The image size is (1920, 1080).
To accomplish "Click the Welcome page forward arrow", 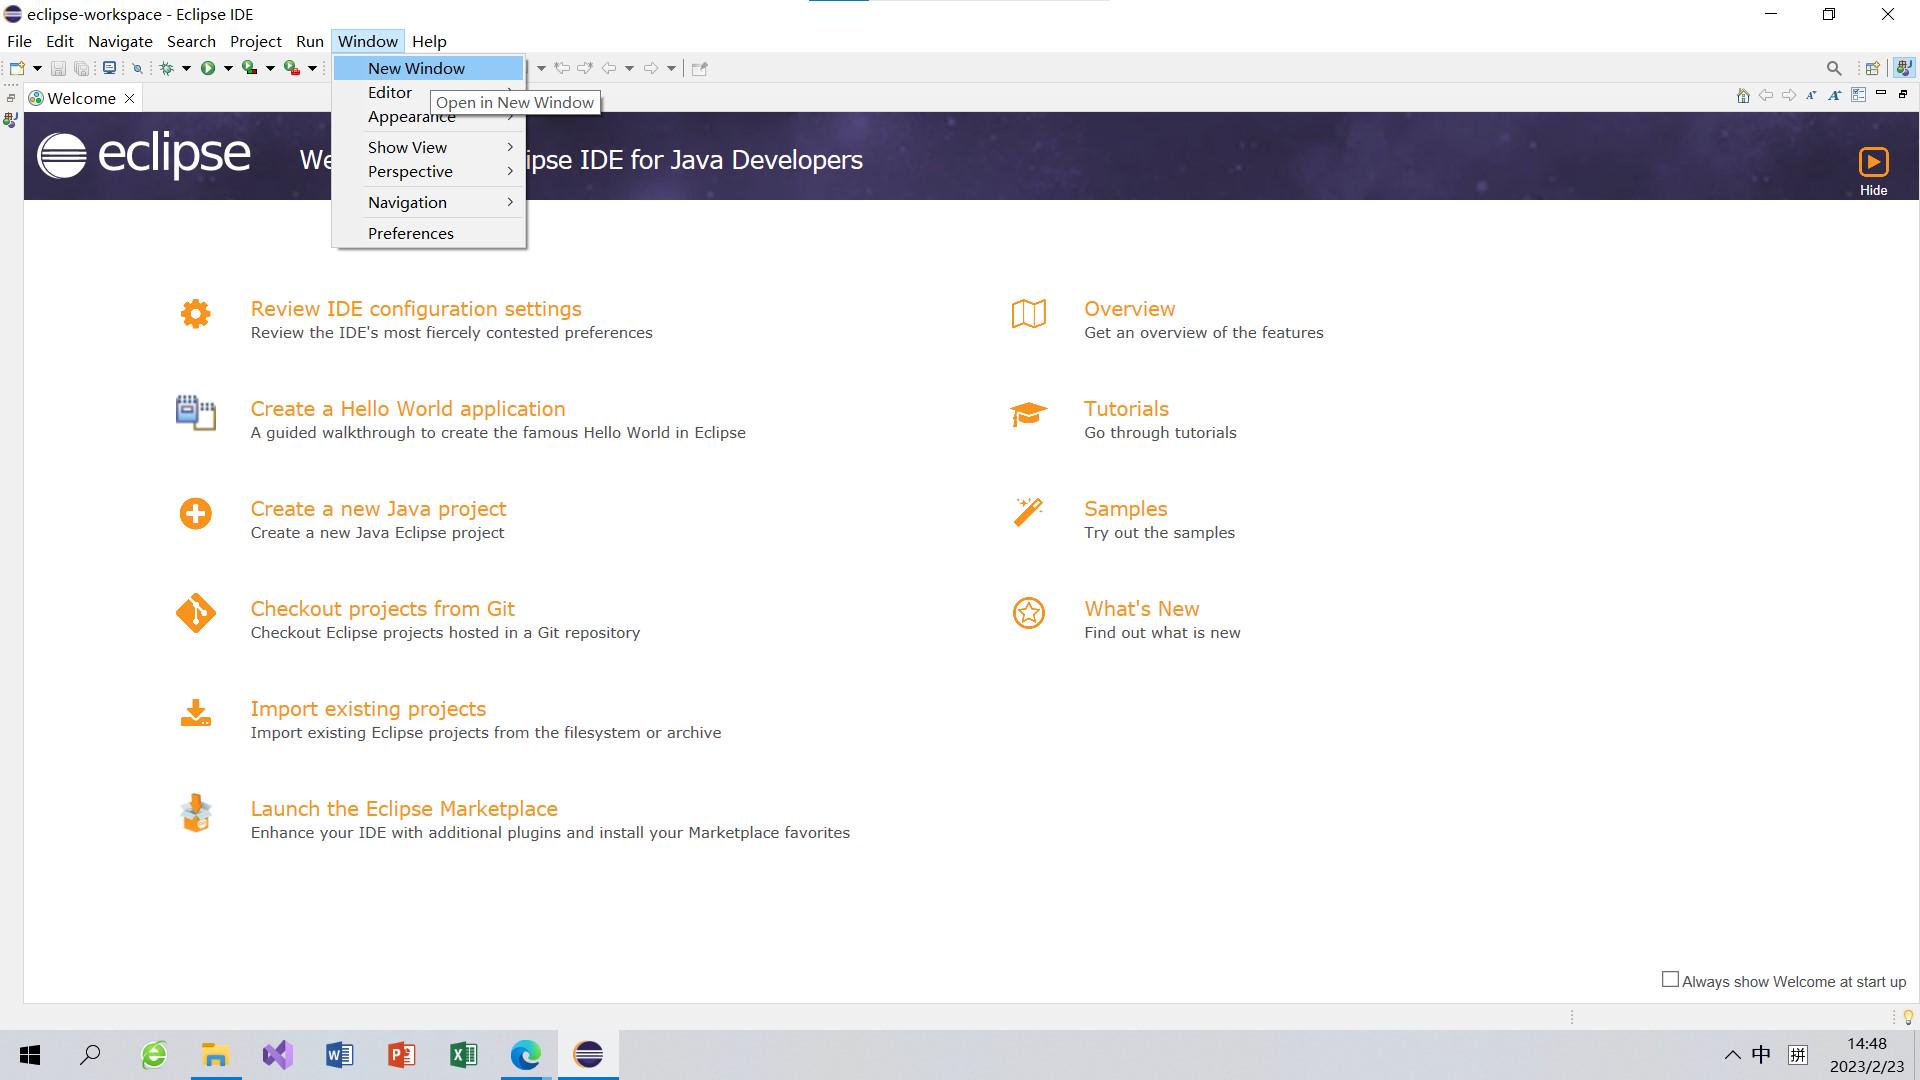I will [1789, 95].
